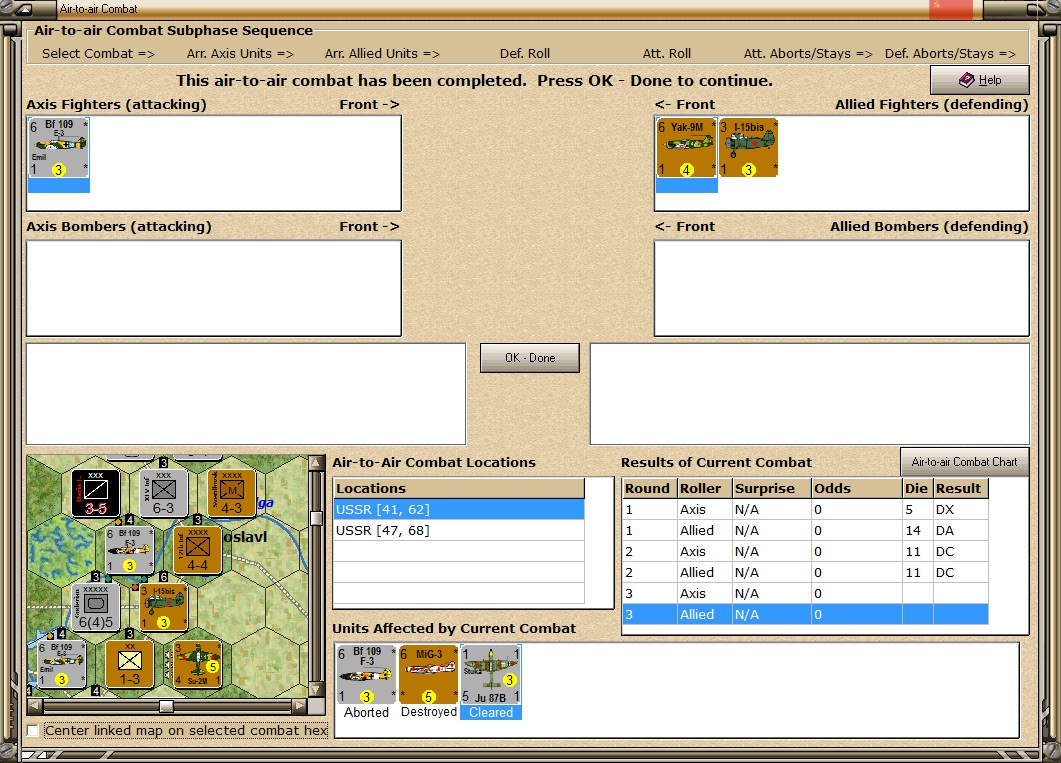Select the 1-3 division counter on map
This screenshot has width=1061, height=763.
click(129, 664)
